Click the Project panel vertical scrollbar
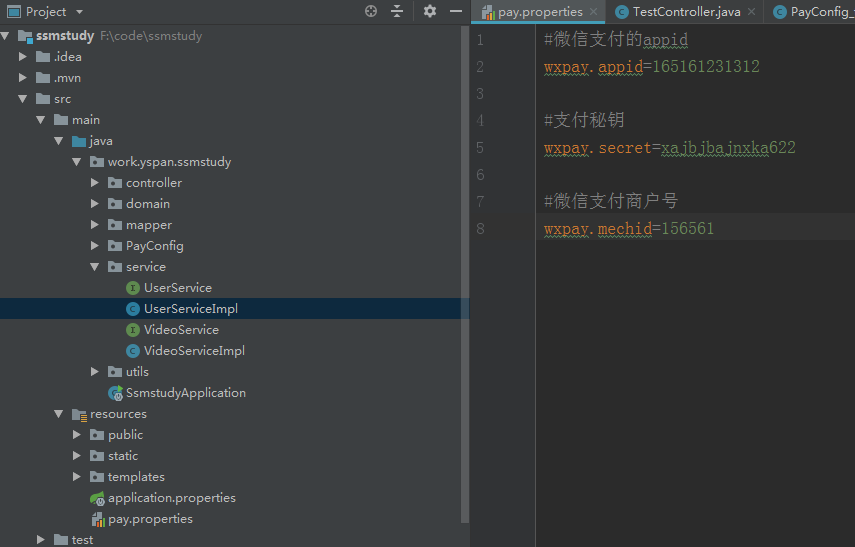This screenshot has width=855, height=547. (x=465, y=274)
